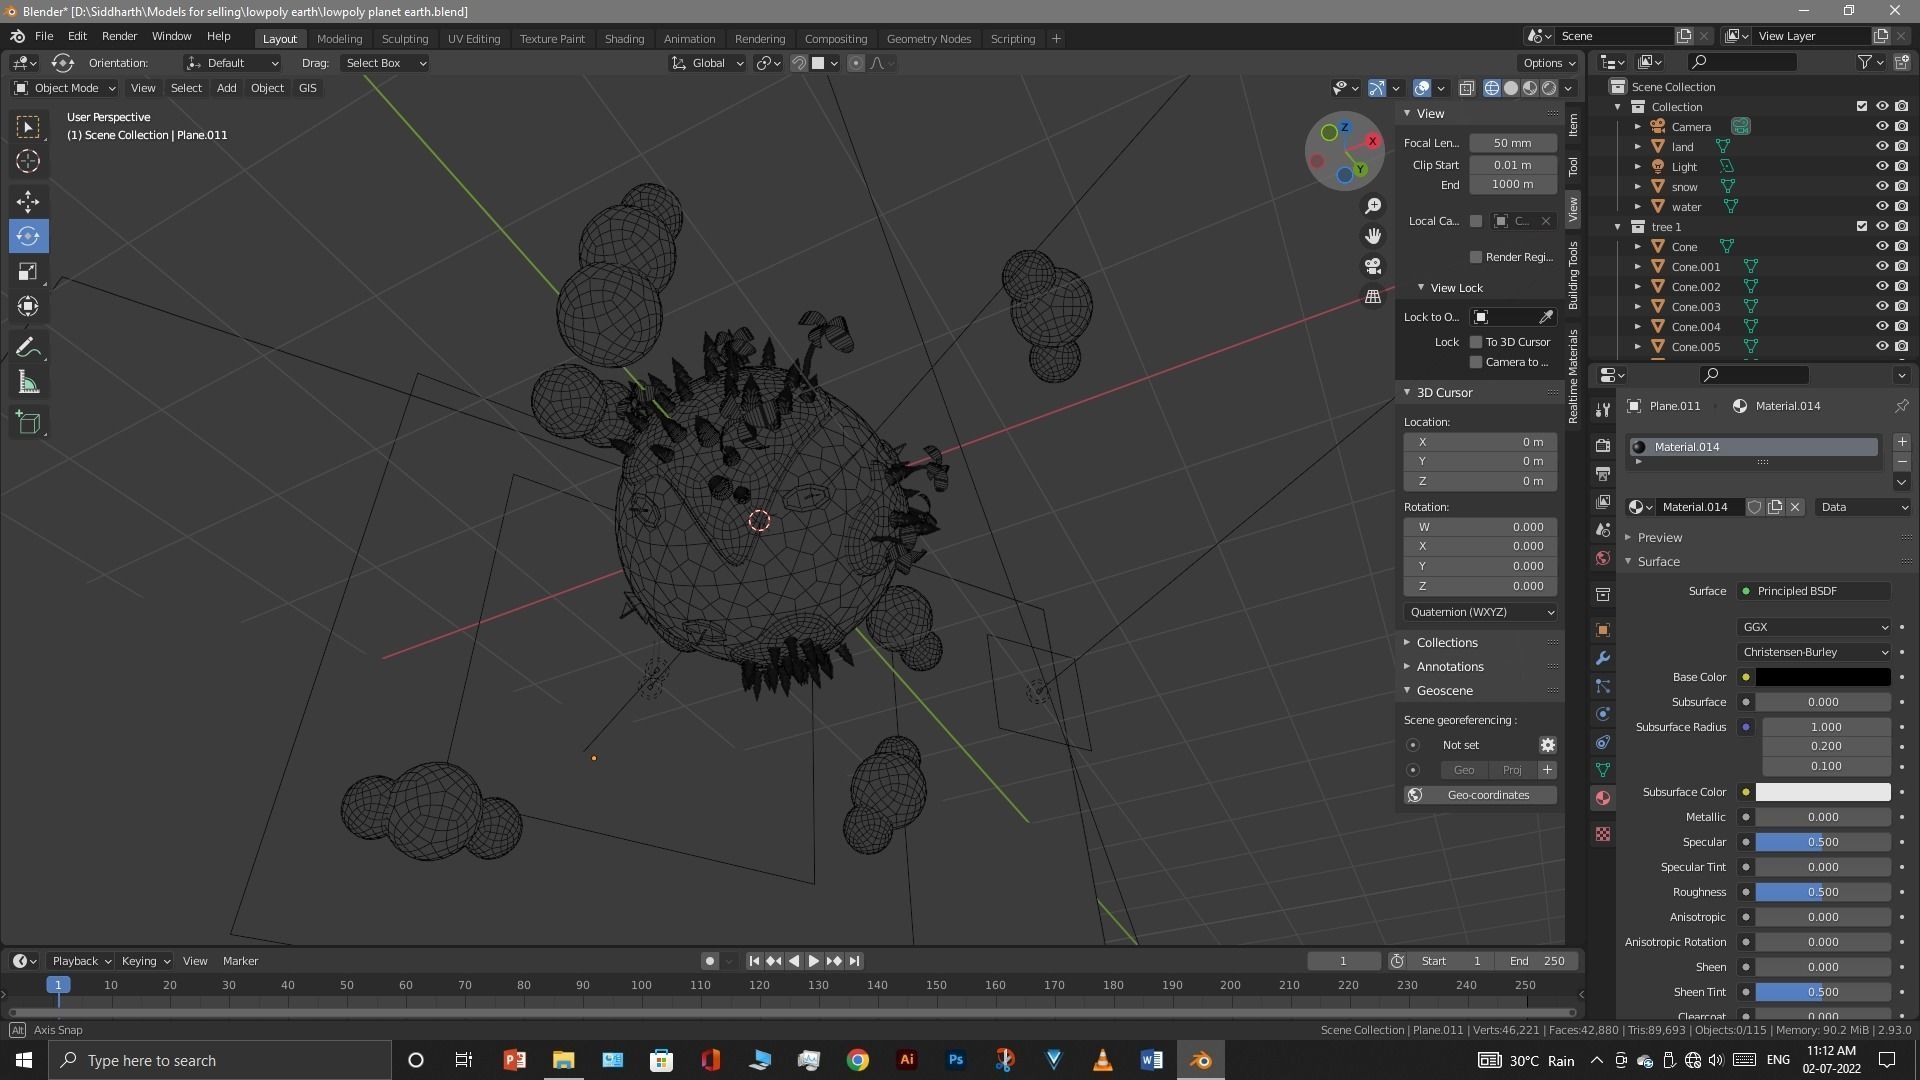This screenshot has height=1080, width=1920.
Task: Enable Render Region checkbox
Action: click(1476, 257)
